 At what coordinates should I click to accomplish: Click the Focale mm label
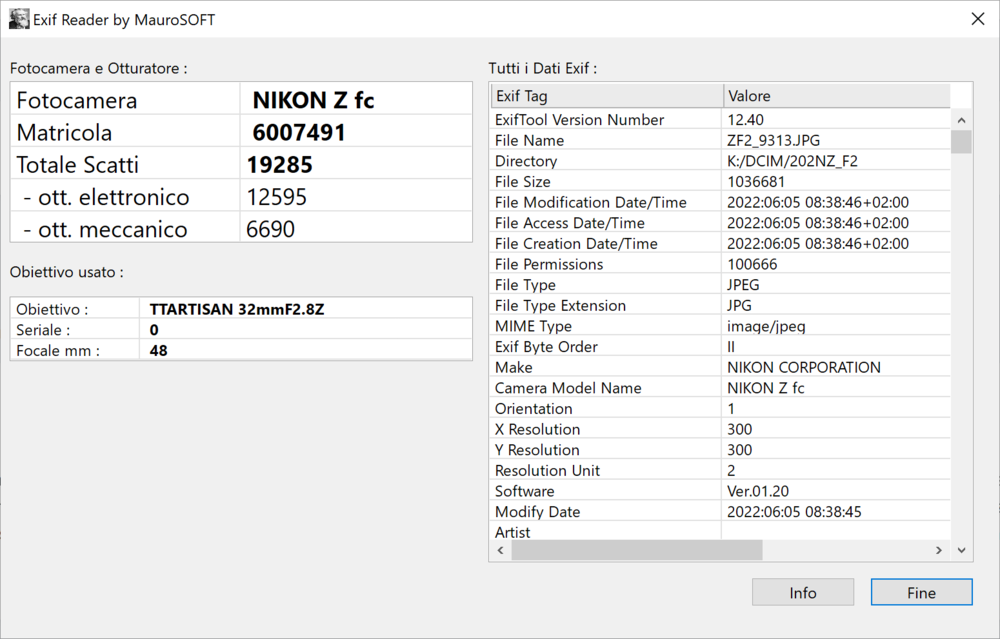point(58,350)
